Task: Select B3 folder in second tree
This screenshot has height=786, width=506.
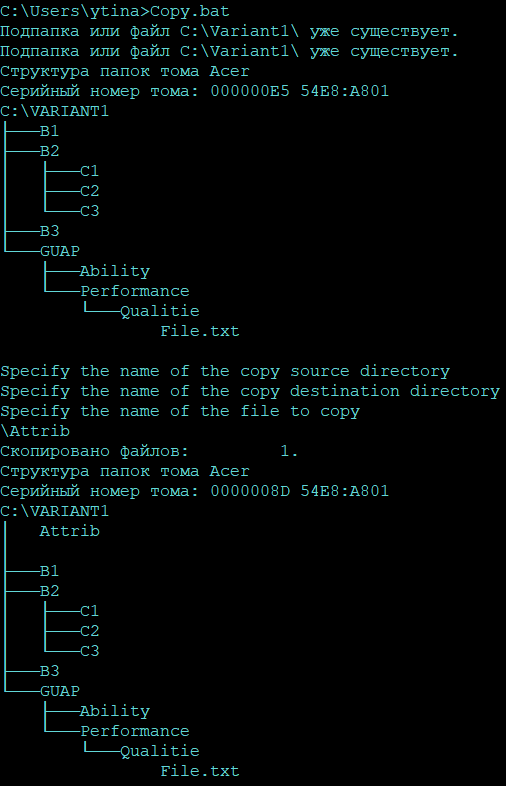Action: pos(50,671)
